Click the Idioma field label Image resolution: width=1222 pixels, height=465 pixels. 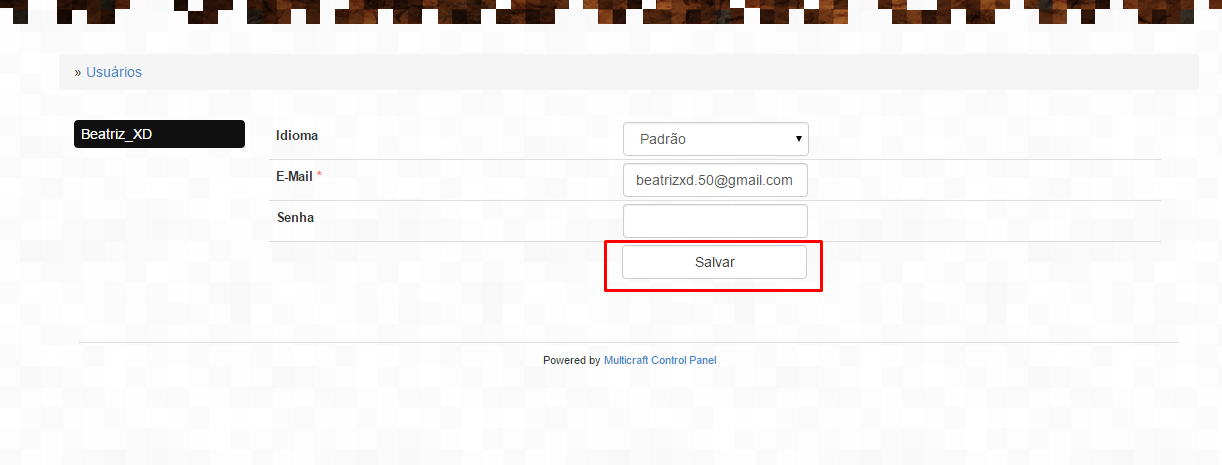pyautogui.click(x=297, y=134)
